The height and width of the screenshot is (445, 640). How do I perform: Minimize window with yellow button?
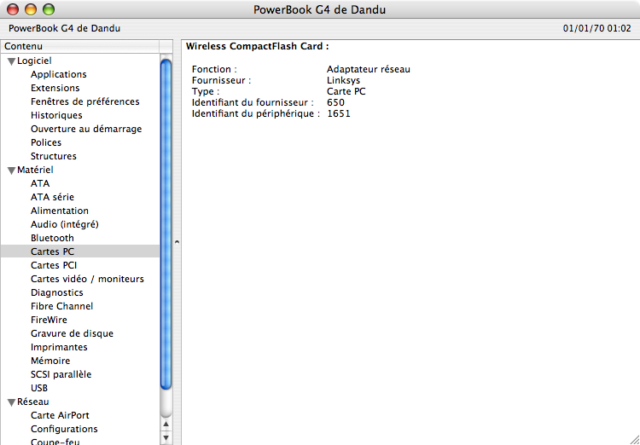click(31, 9)
